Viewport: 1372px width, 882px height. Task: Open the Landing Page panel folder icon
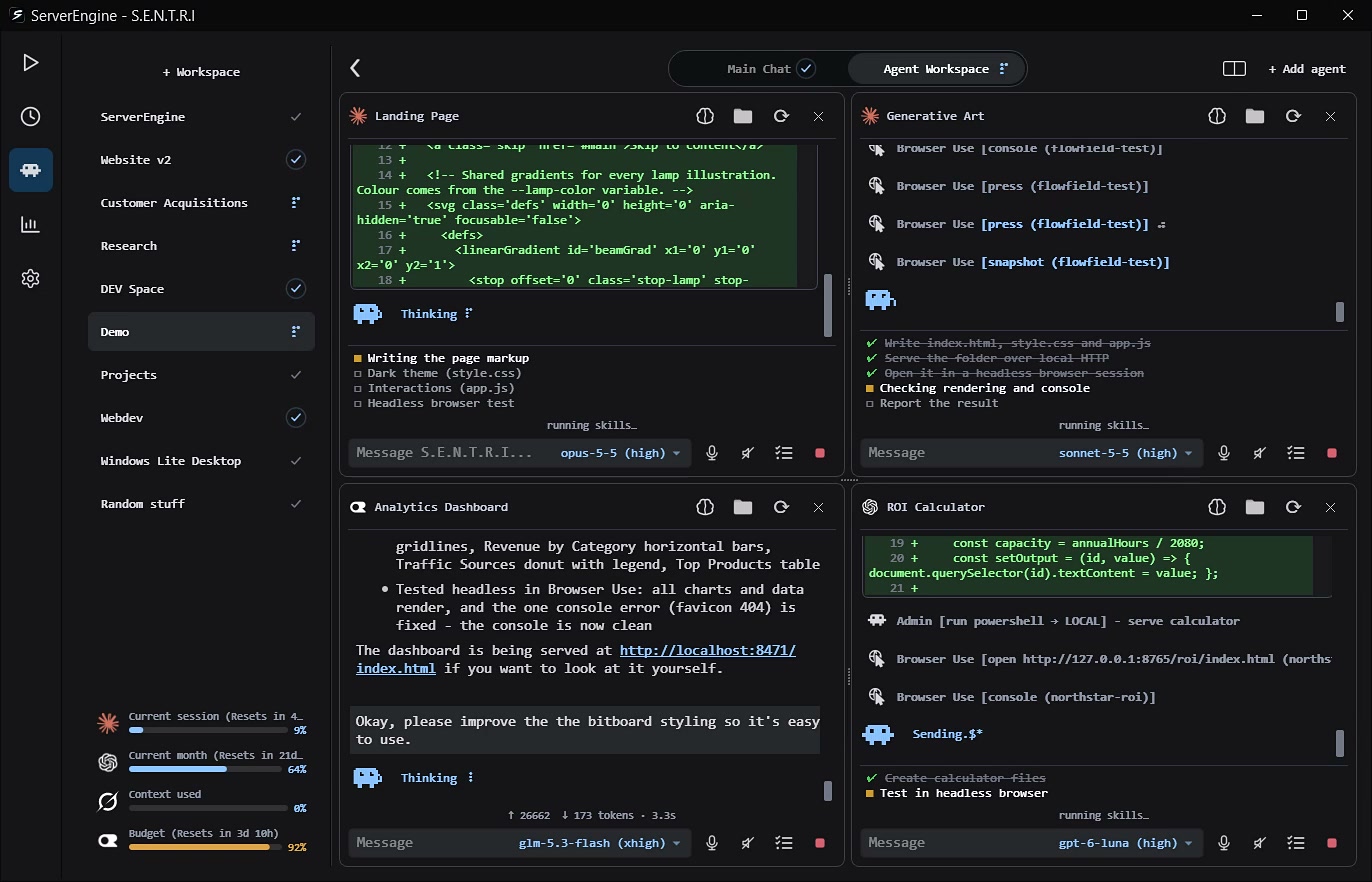(742, 116)
